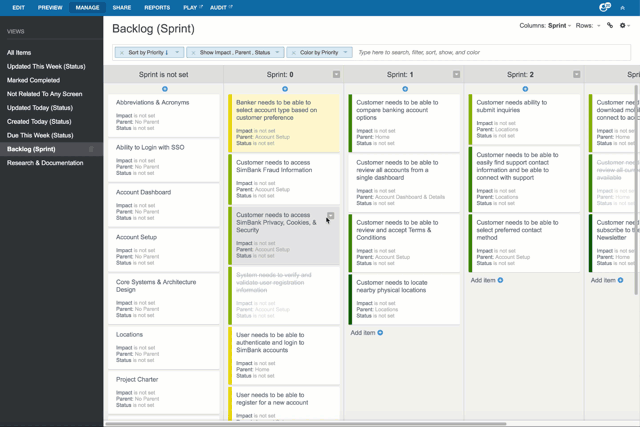Open the struck-through verify user registration card

point(284,295)
